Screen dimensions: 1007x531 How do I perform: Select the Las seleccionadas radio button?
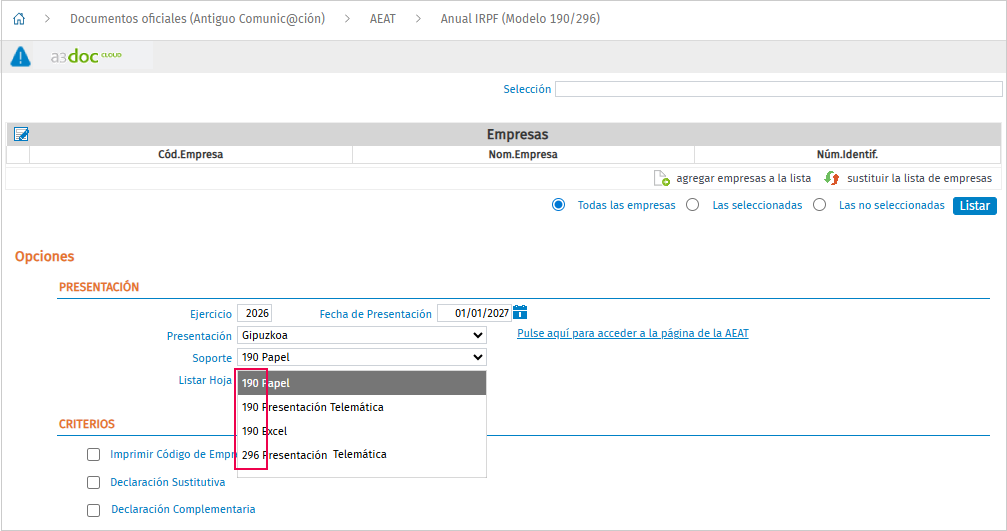pos(692,205)
